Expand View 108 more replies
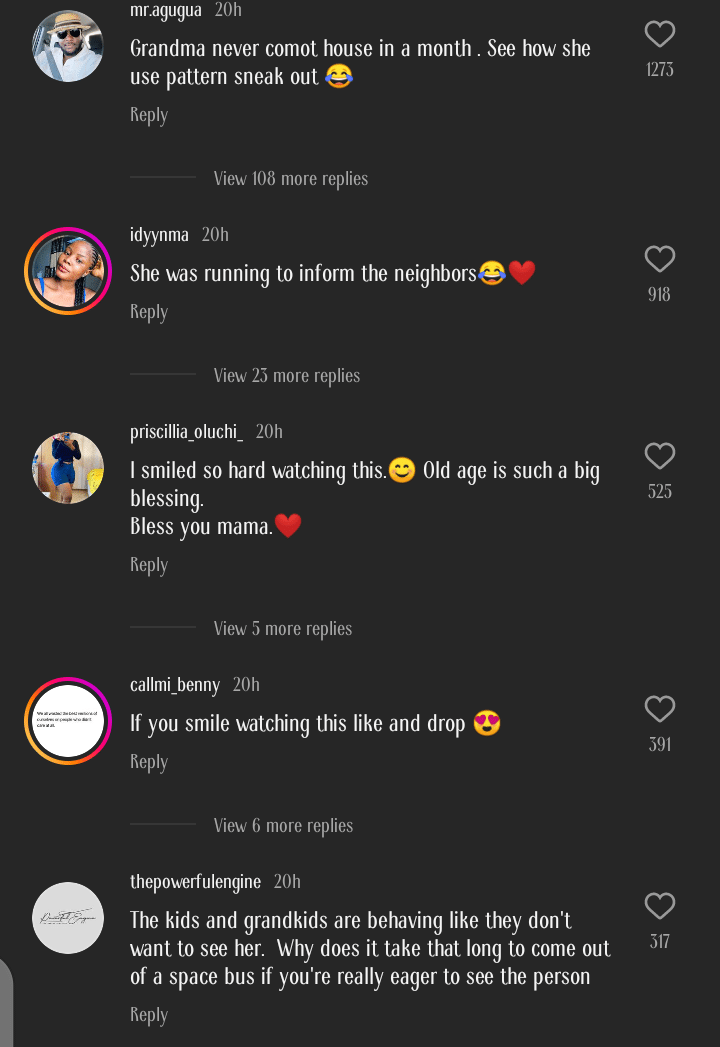The width and height of the screenshot is (720, 1047). click(x=290, y=179)
